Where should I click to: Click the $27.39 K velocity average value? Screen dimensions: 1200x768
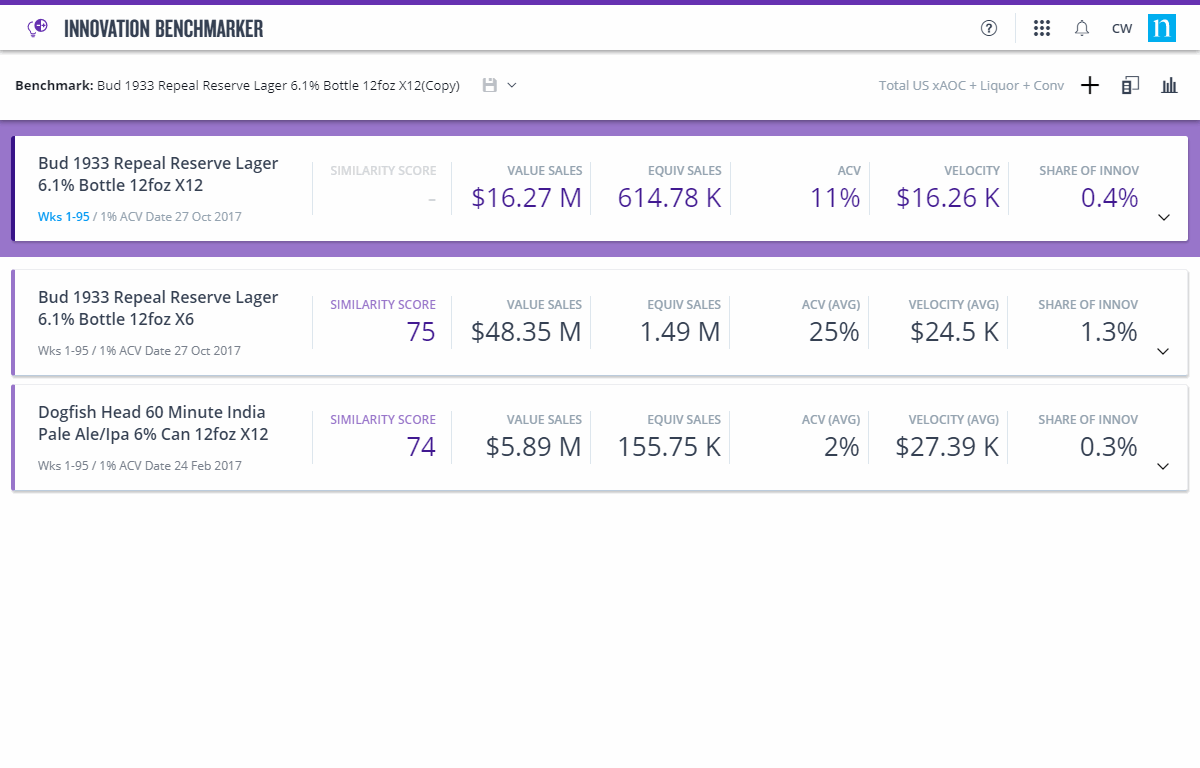coord(947,447)
